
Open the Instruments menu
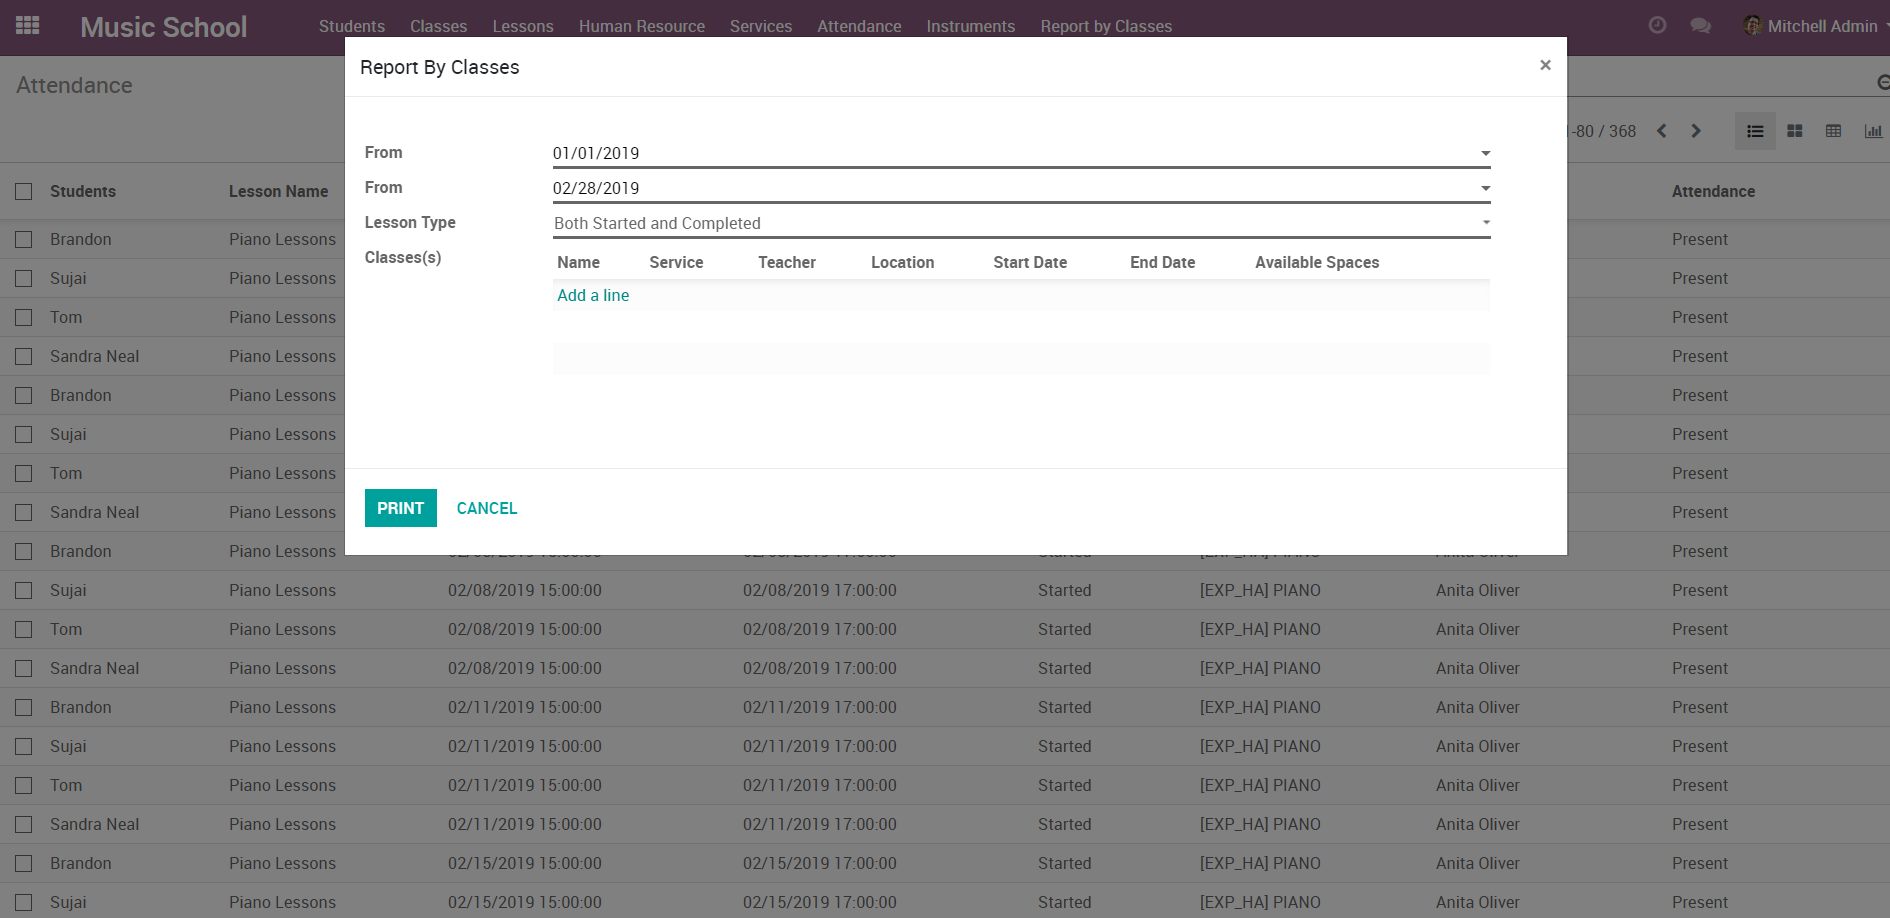click(x=970, y=26)
